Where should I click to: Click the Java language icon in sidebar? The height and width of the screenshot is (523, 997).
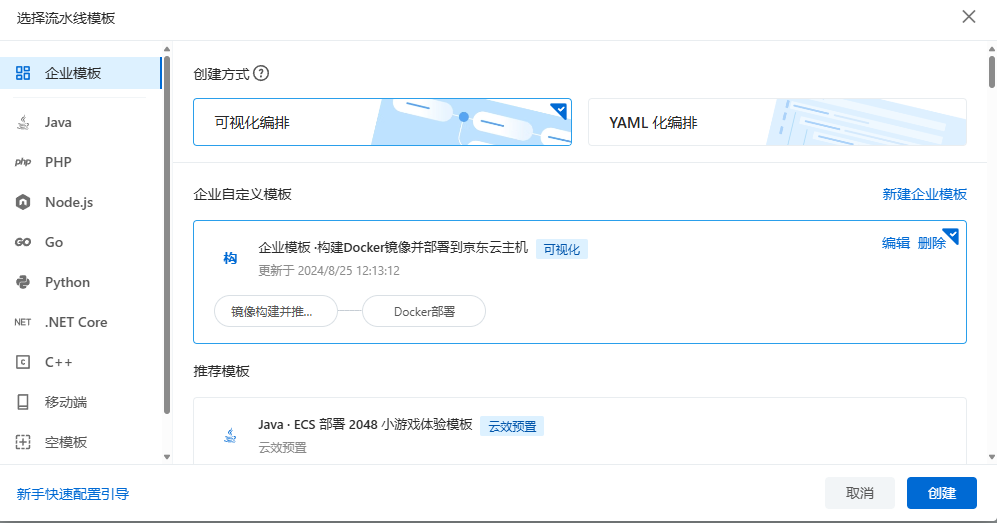coord(23,122)
